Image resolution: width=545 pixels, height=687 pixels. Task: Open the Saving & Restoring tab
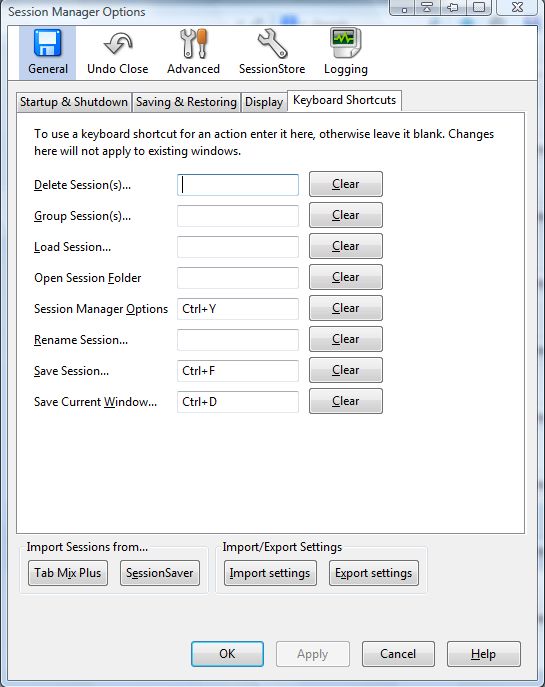click(186, 102)
